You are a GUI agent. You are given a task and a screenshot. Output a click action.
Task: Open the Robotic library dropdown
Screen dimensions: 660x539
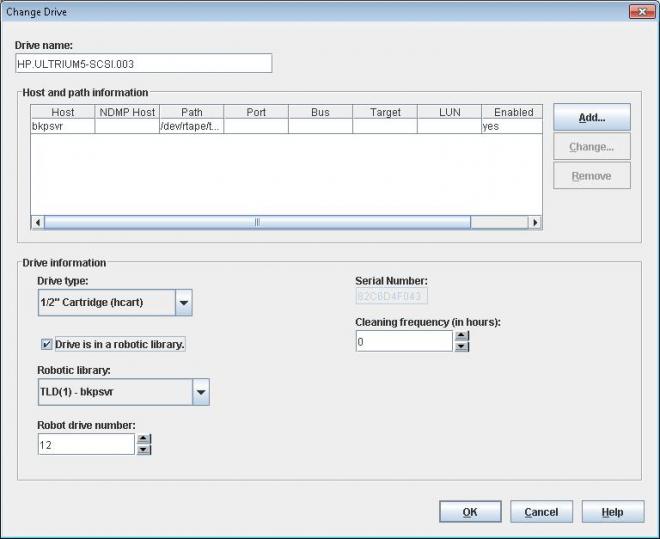[x=201, y=392]
